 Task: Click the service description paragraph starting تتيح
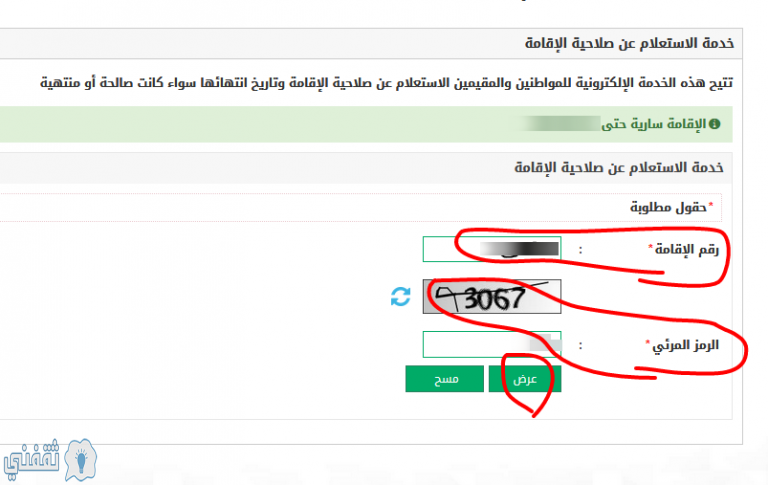point(386,83)
